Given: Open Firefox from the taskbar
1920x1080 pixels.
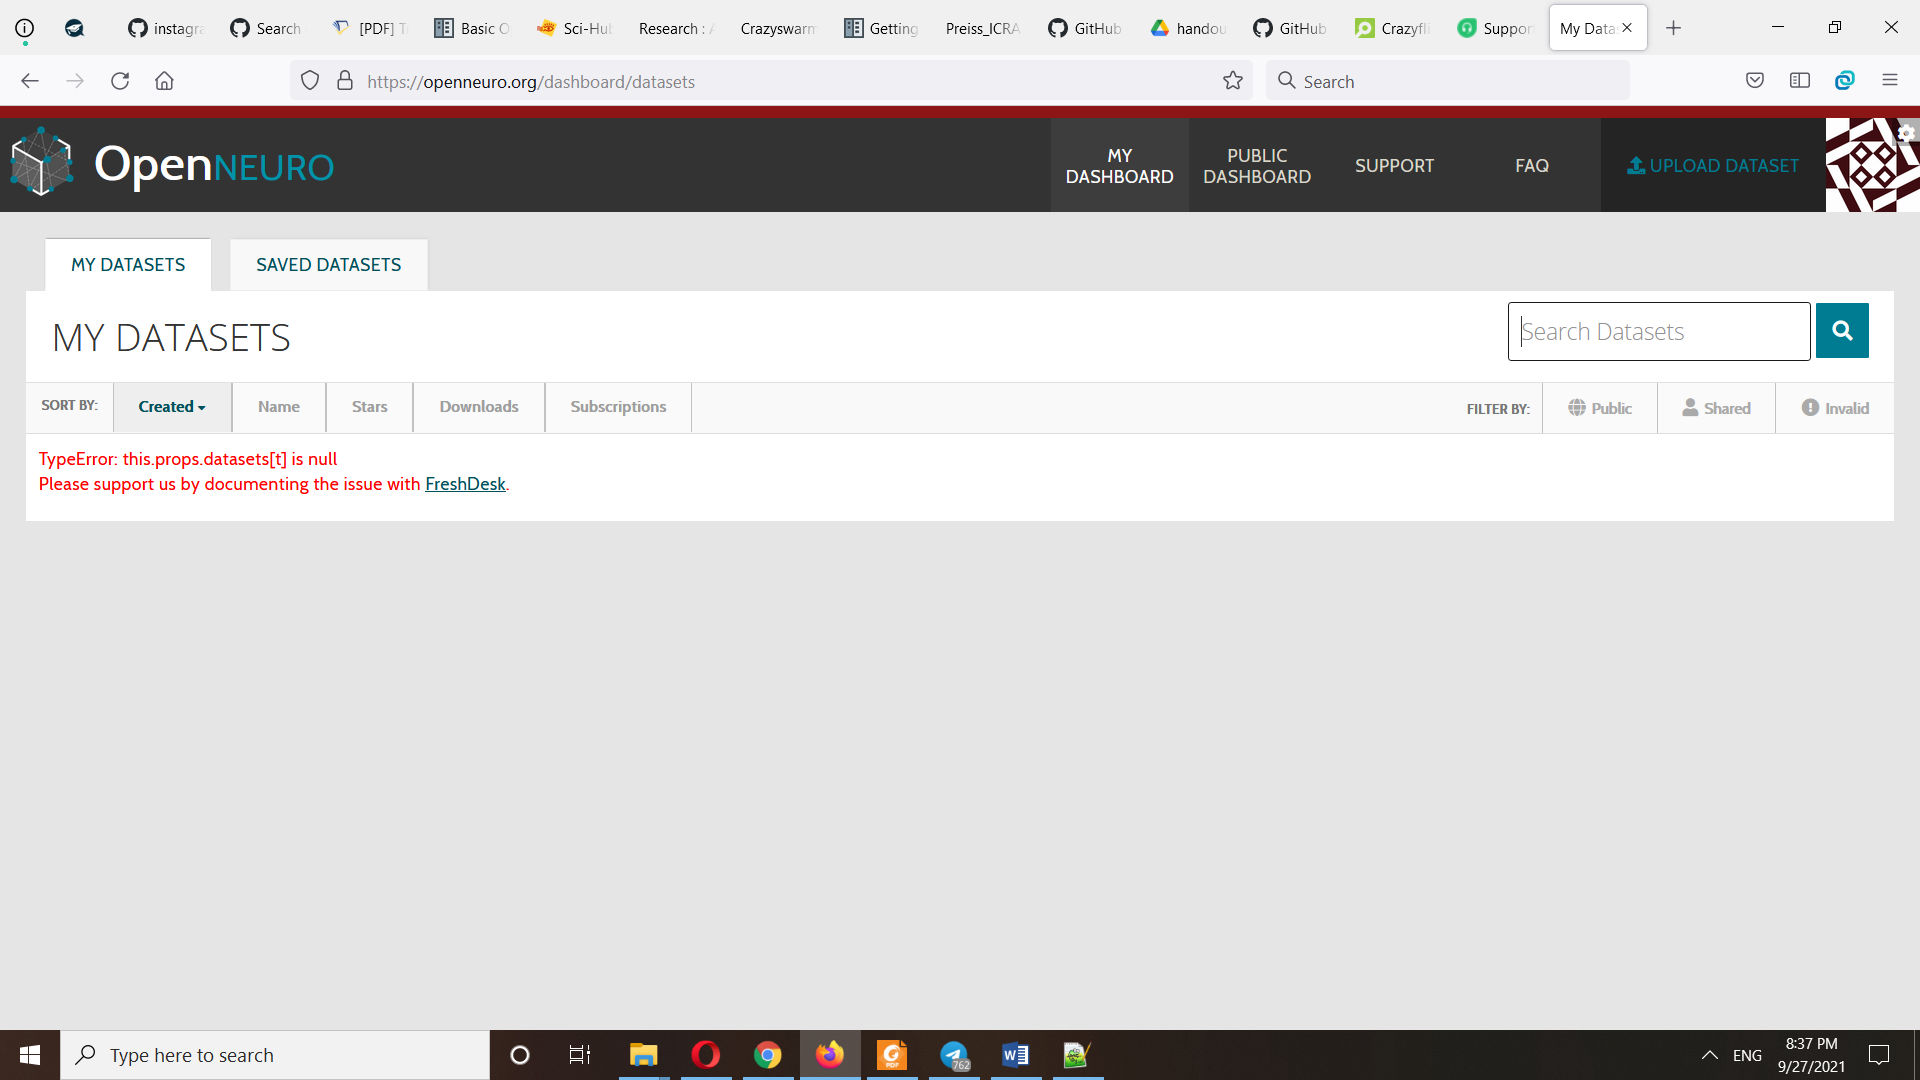Looking at the screenshot, I should coord(830,1054).
